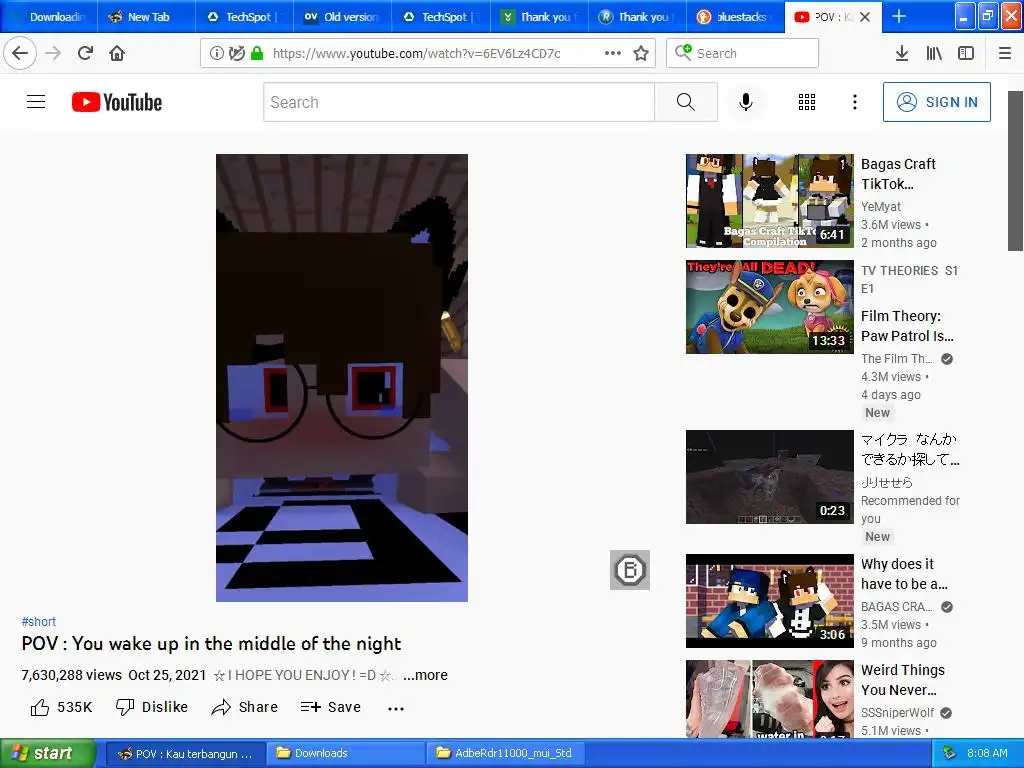Screen dimensions: 1024x768
Task: Open the Firefox hamburger menu
Action: [x=1005, y=54]
